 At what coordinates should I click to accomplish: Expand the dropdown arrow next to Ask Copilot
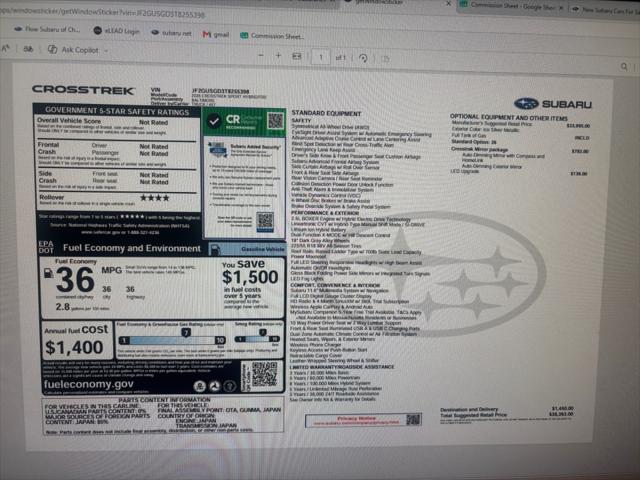point(106,51)
